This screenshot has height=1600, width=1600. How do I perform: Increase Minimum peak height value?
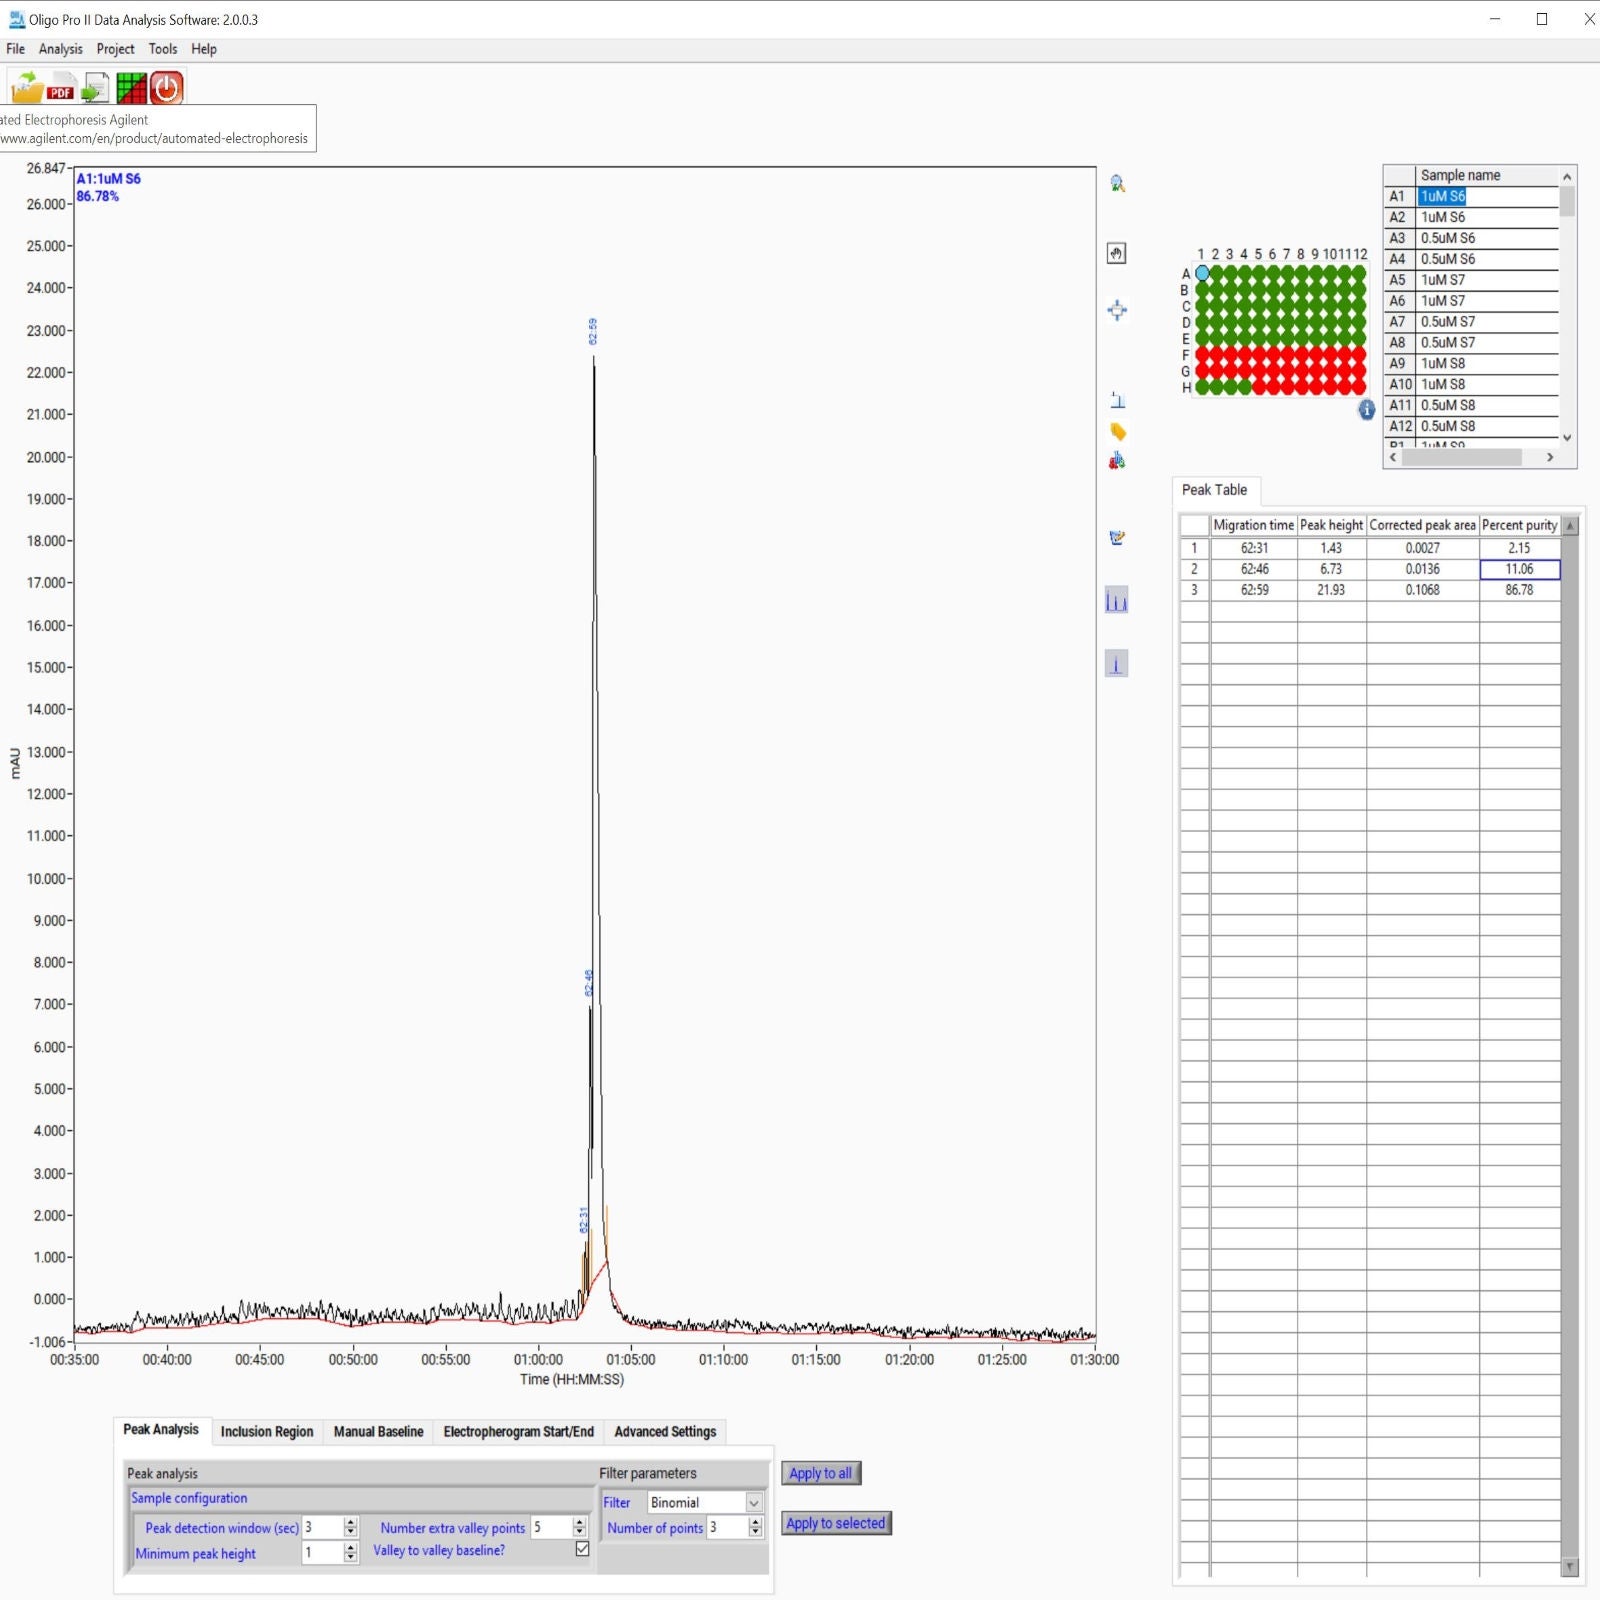click(x=350, y=1548)
